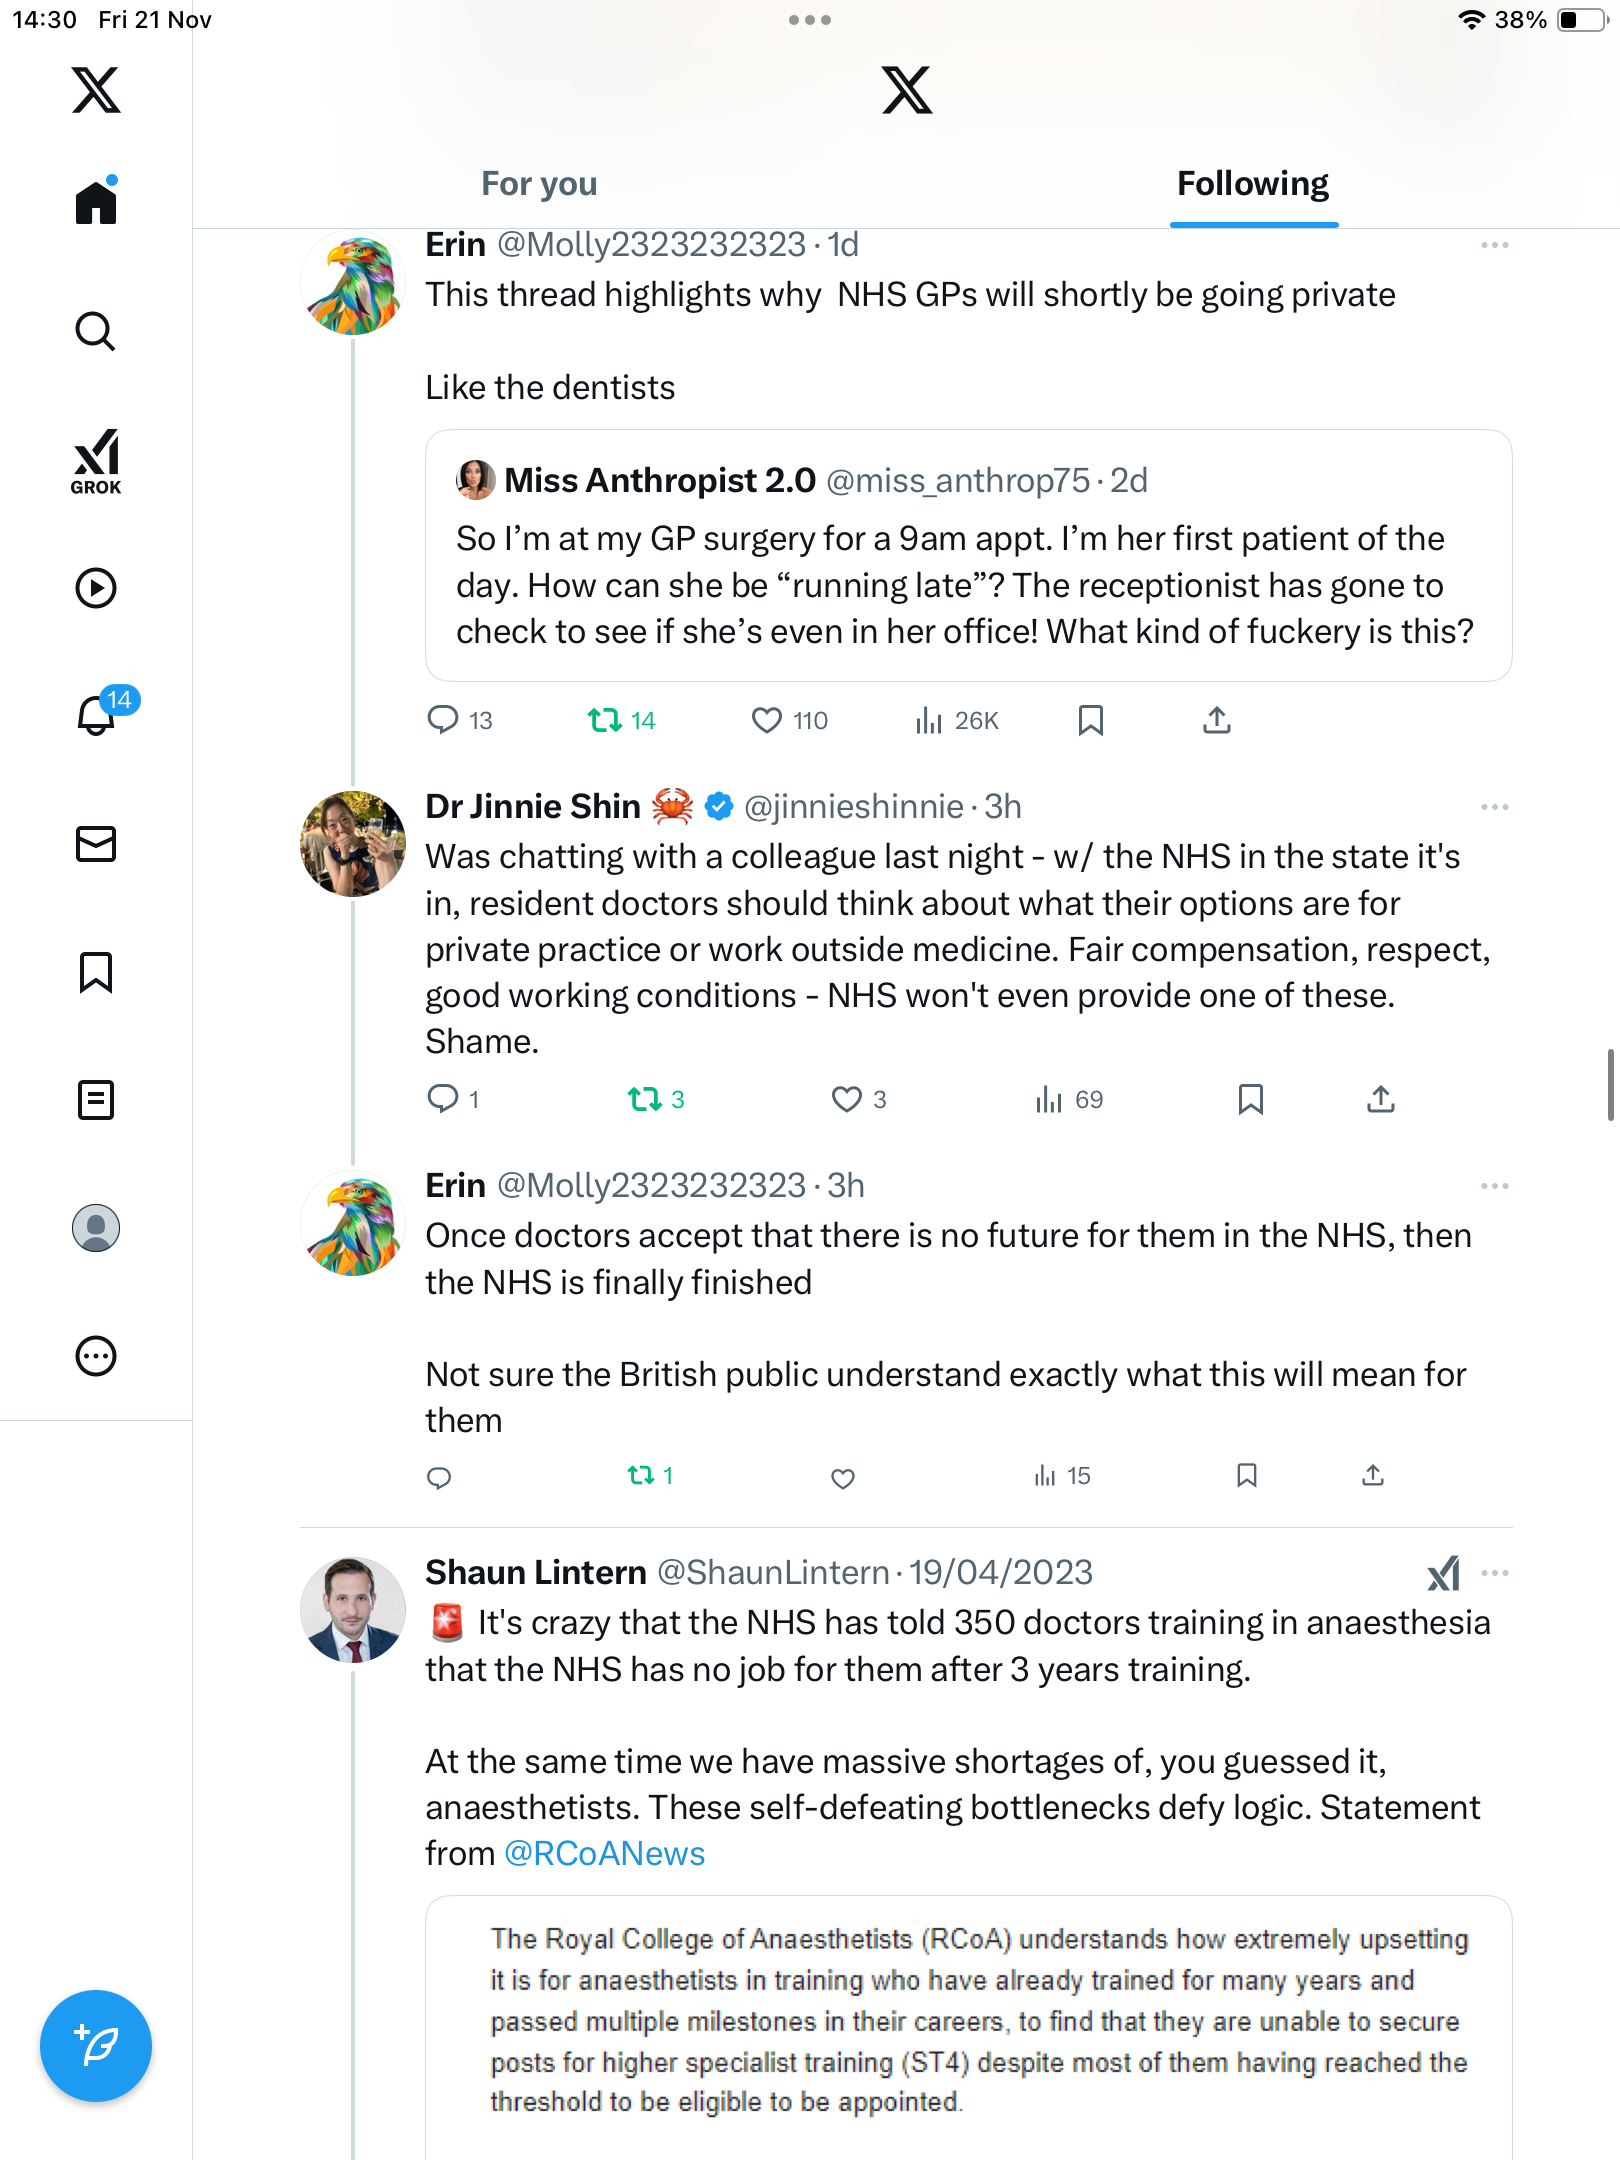Screen dimensions: 1620x2160
Task: Open more options on Dr Jinnie Shin's post
Action: pyautogui.click(x=1494, y=807)
